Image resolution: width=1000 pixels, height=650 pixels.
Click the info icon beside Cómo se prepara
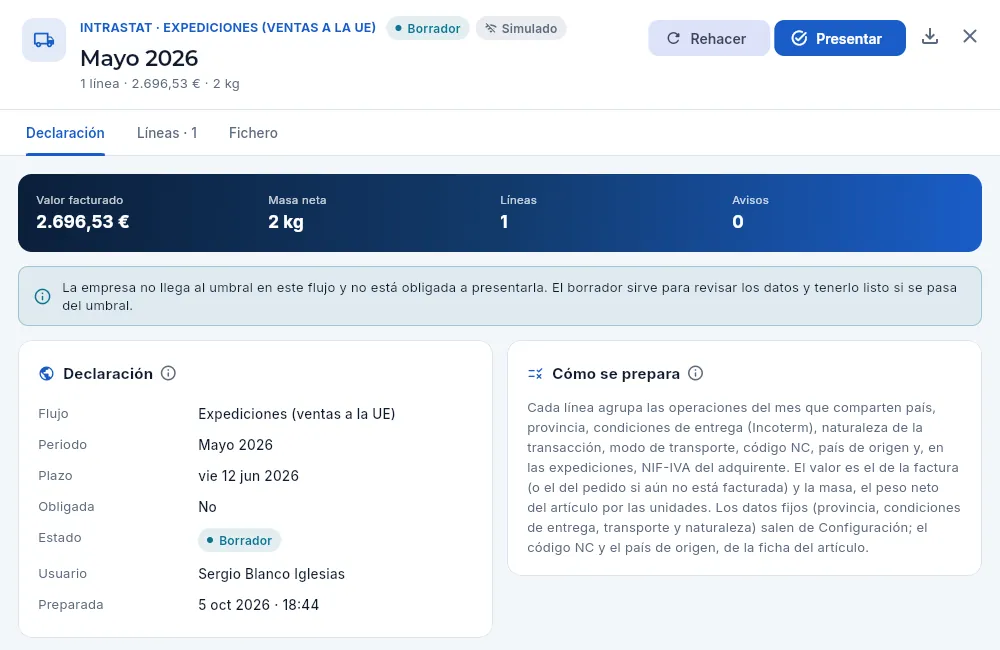click(x=695, y=373)
